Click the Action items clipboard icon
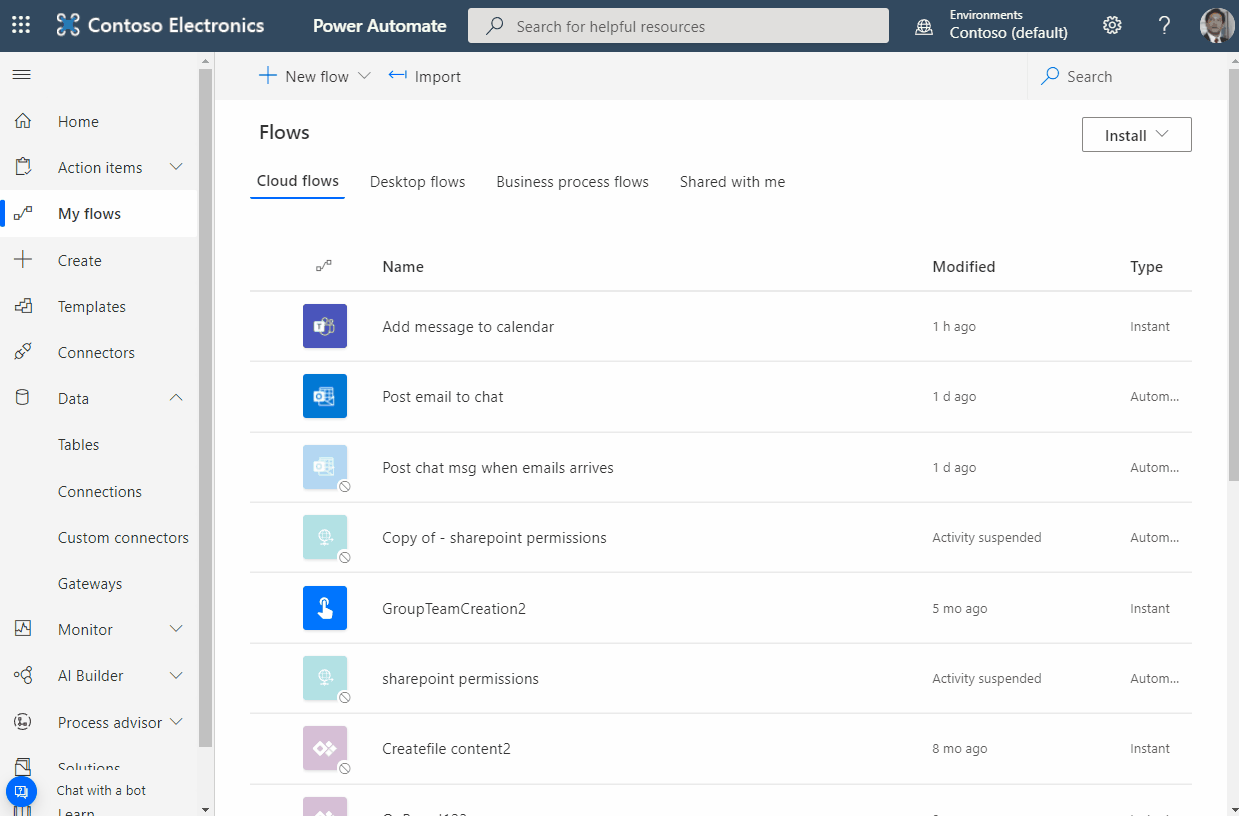 (x=23, y=167)
